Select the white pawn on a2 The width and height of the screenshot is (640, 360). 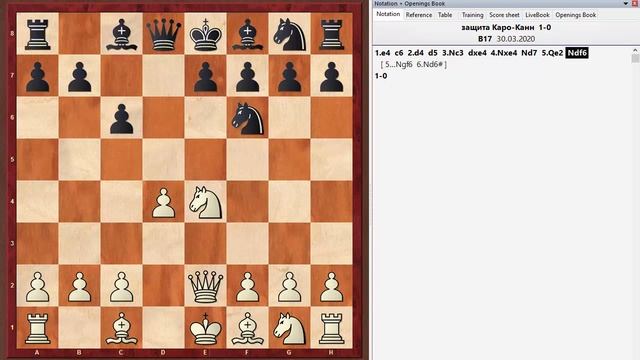[x=37, y=286]
